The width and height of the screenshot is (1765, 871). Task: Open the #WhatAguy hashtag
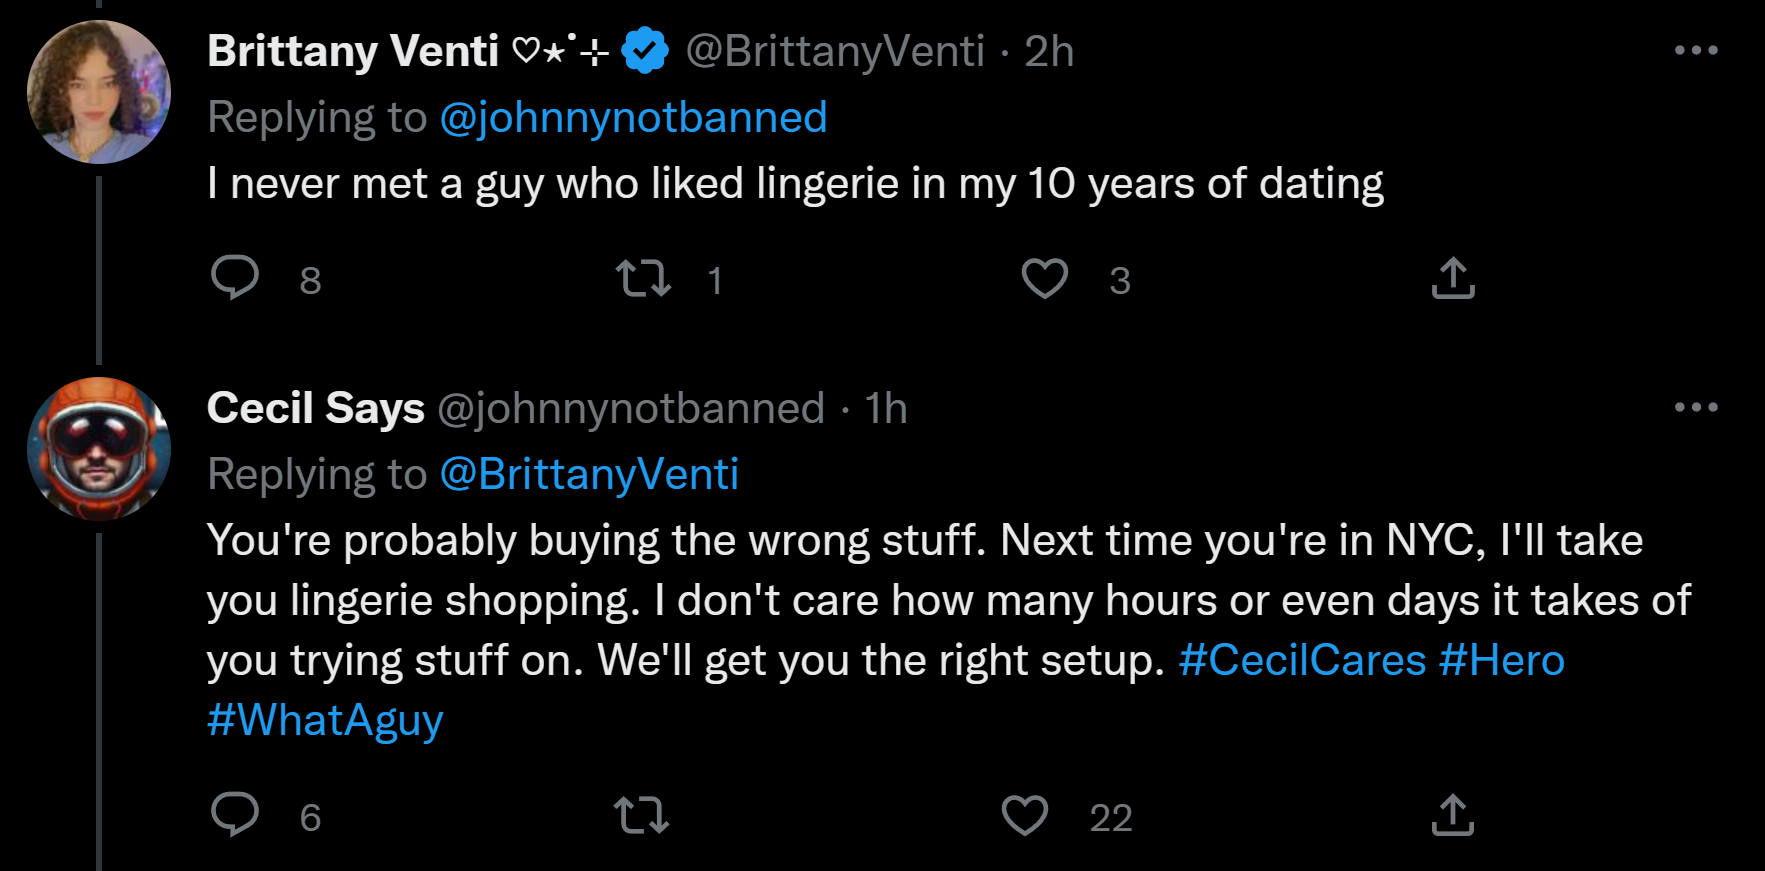coord(325,721)
